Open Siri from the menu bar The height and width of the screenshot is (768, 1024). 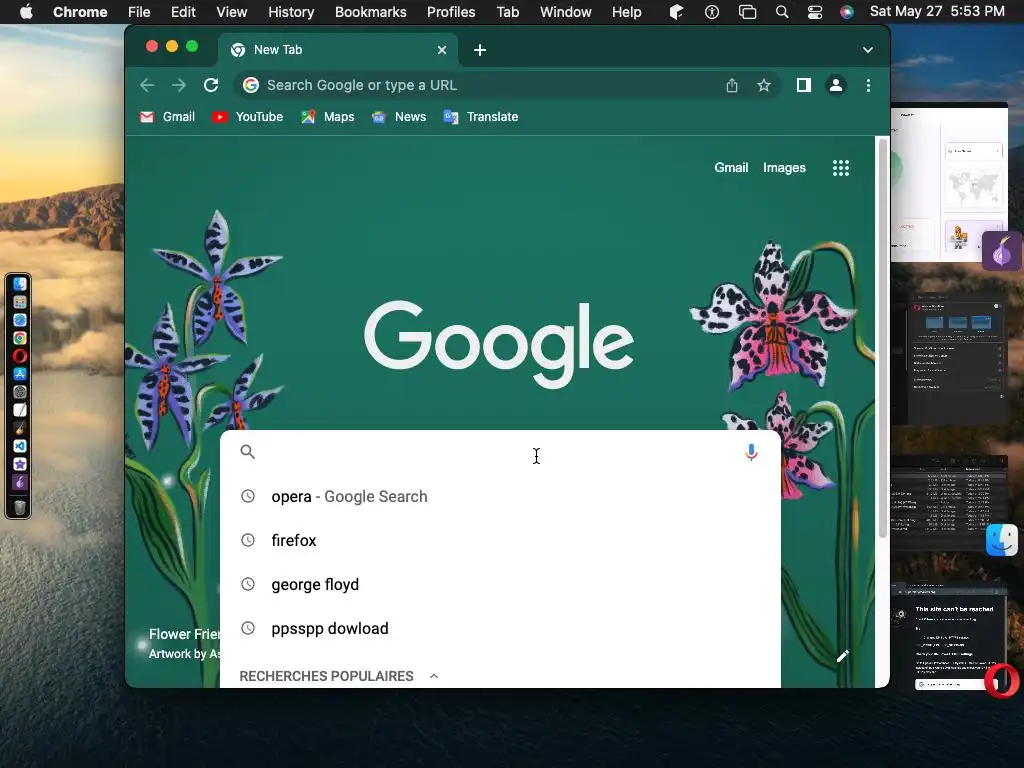846,12
